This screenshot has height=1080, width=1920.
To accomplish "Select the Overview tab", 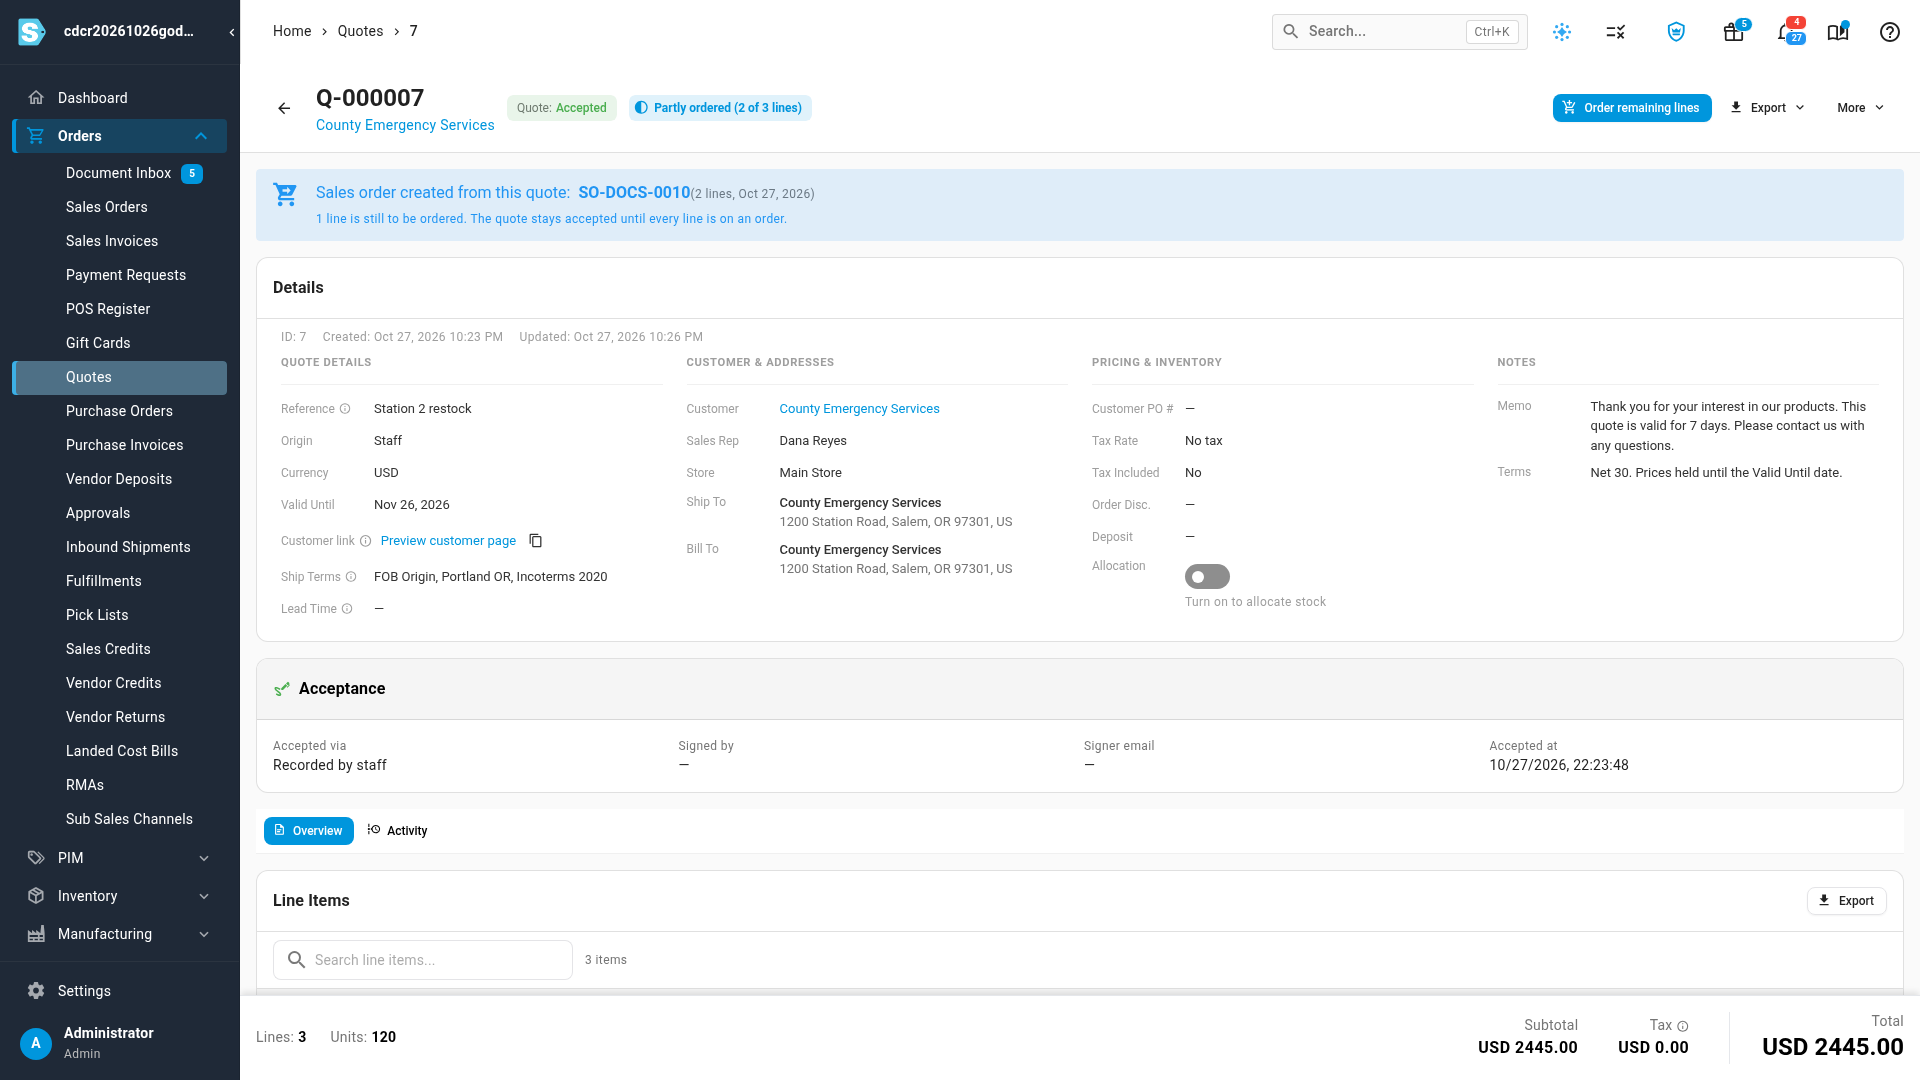I will (x=309, y=831).
